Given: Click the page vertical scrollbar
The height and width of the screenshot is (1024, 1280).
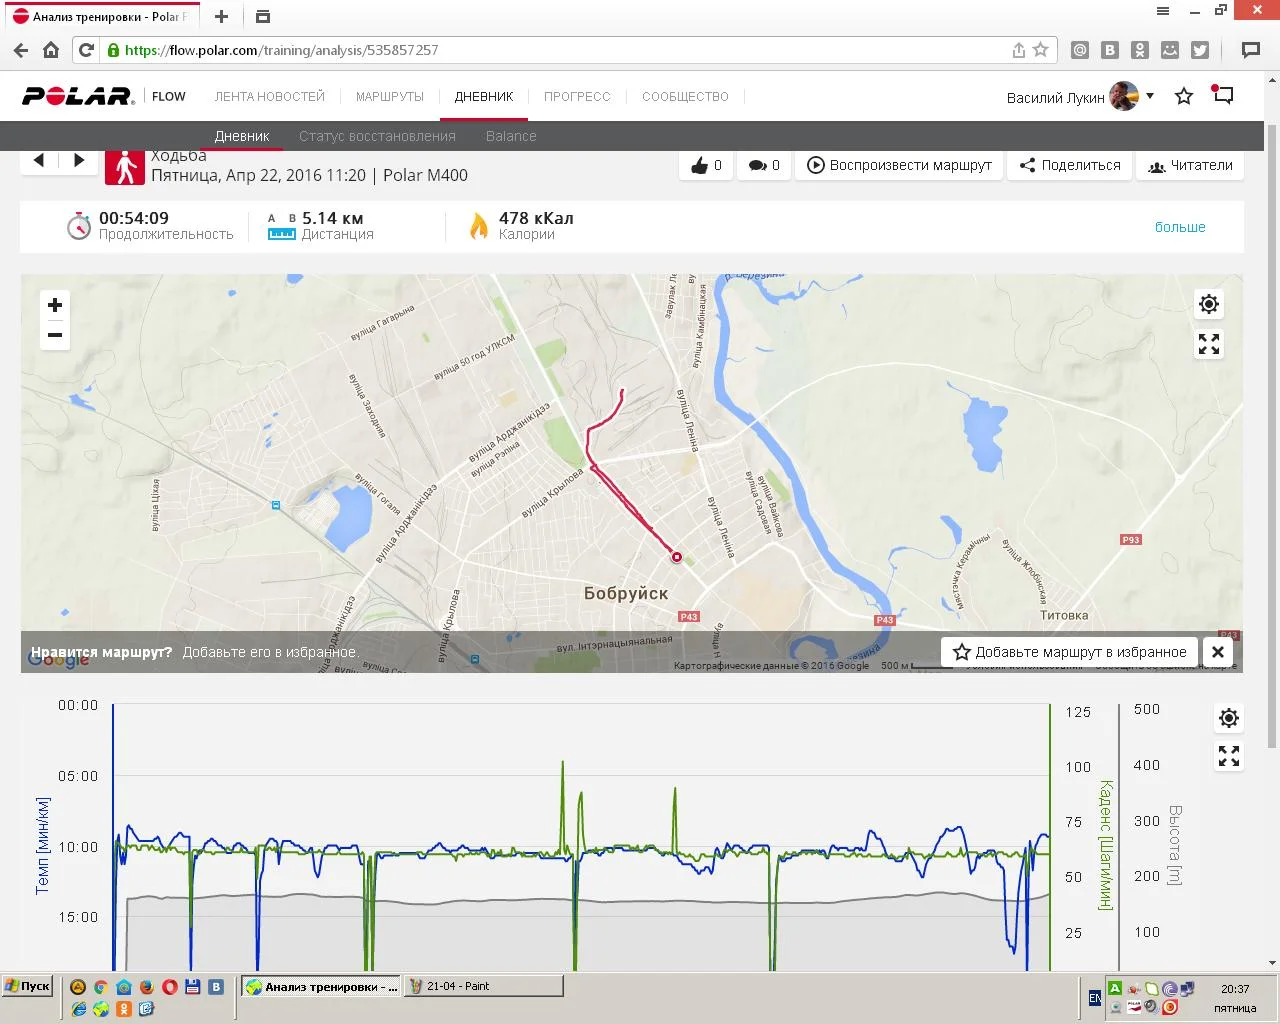Looking at the screenshot, I should [1272, 435].
